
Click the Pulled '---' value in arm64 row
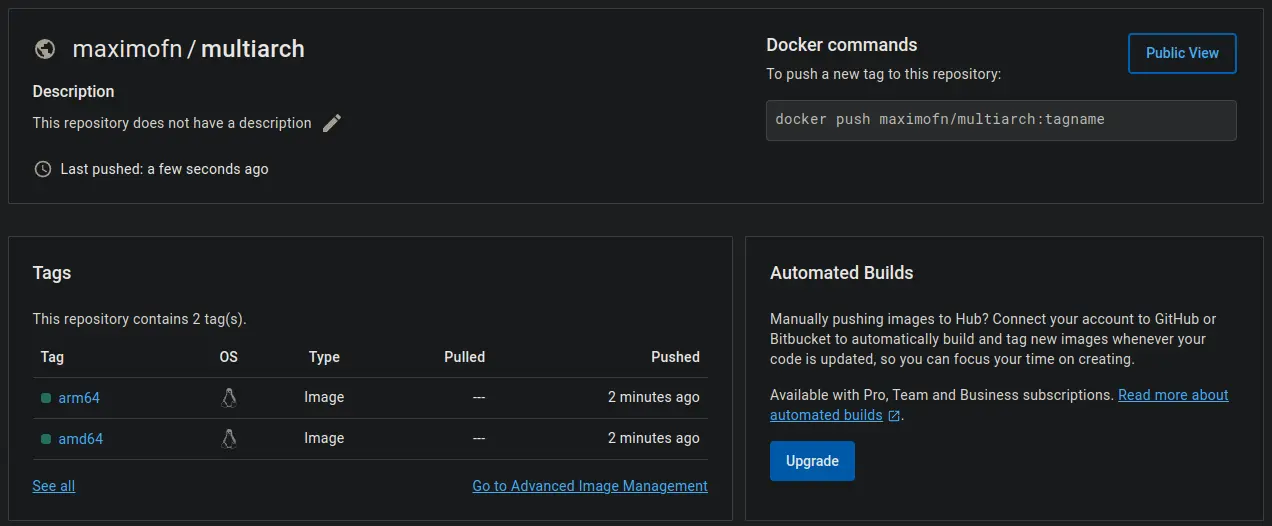[x=479, y=397]
